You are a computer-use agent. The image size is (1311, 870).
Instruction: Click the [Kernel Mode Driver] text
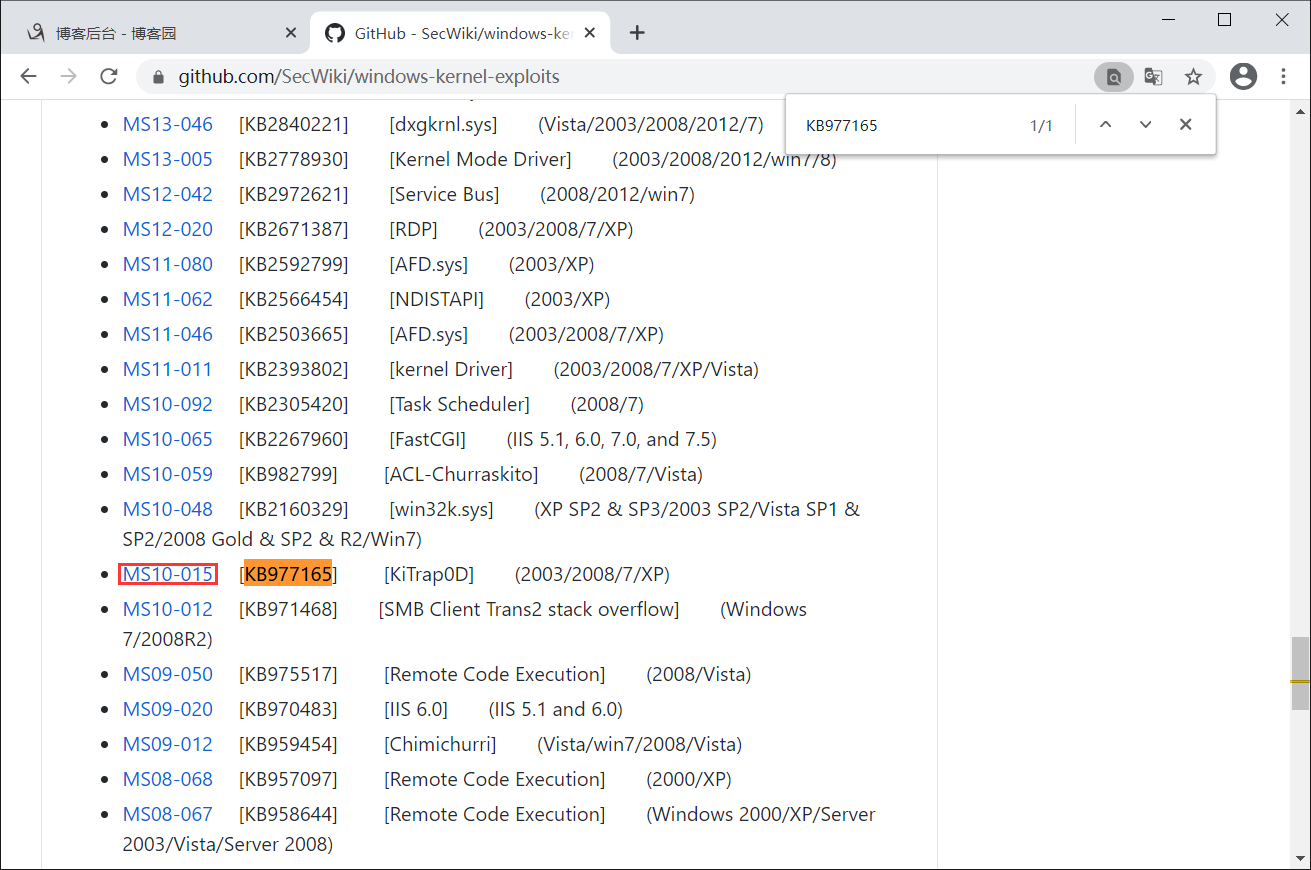[x=480, y=159]
